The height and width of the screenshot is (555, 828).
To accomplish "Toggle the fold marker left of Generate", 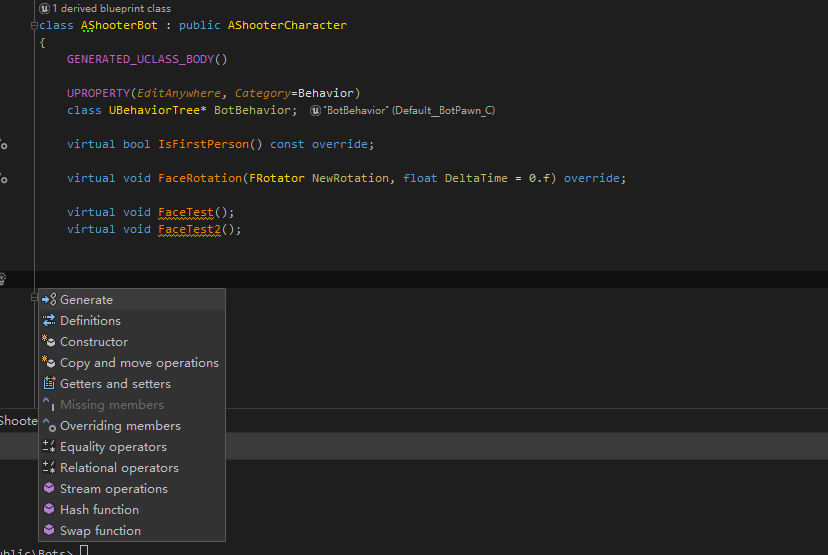I will pos(35,297).
